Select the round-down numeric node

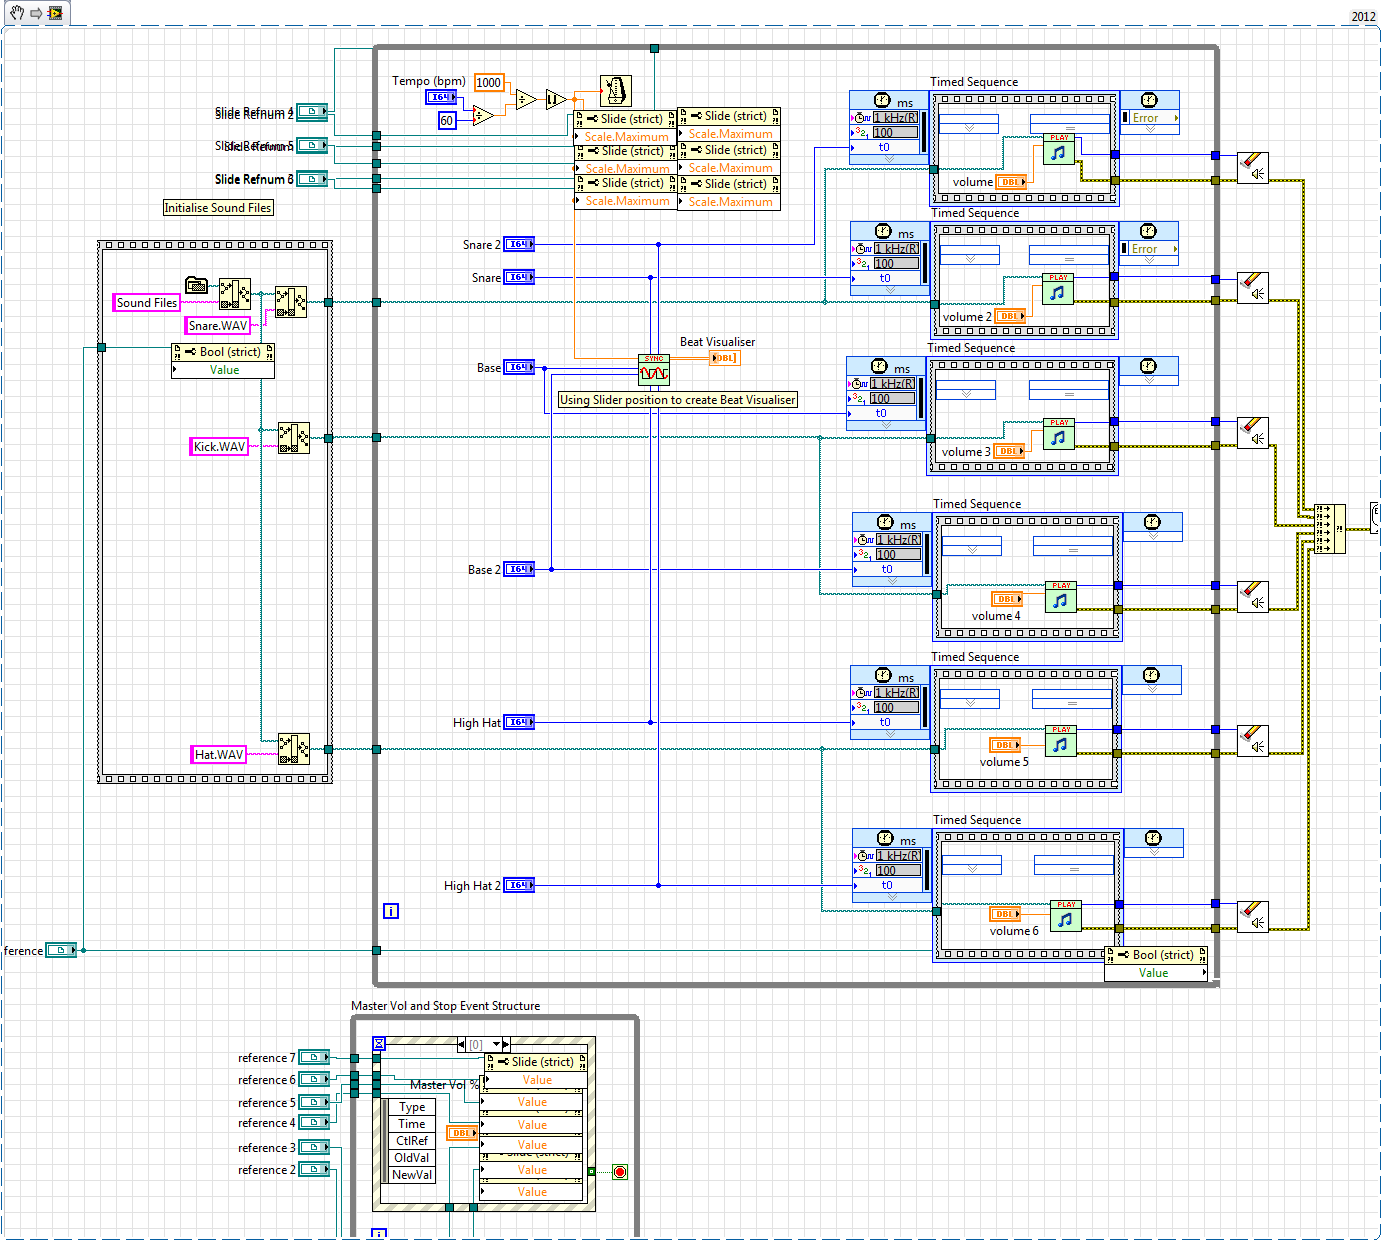pyautogui.click(x=555, y=99)
